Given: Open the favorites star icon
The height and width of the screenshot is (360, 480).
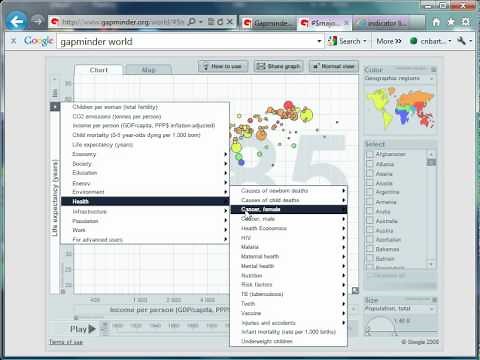Looking at the screenshot, I should coord(451,22).
